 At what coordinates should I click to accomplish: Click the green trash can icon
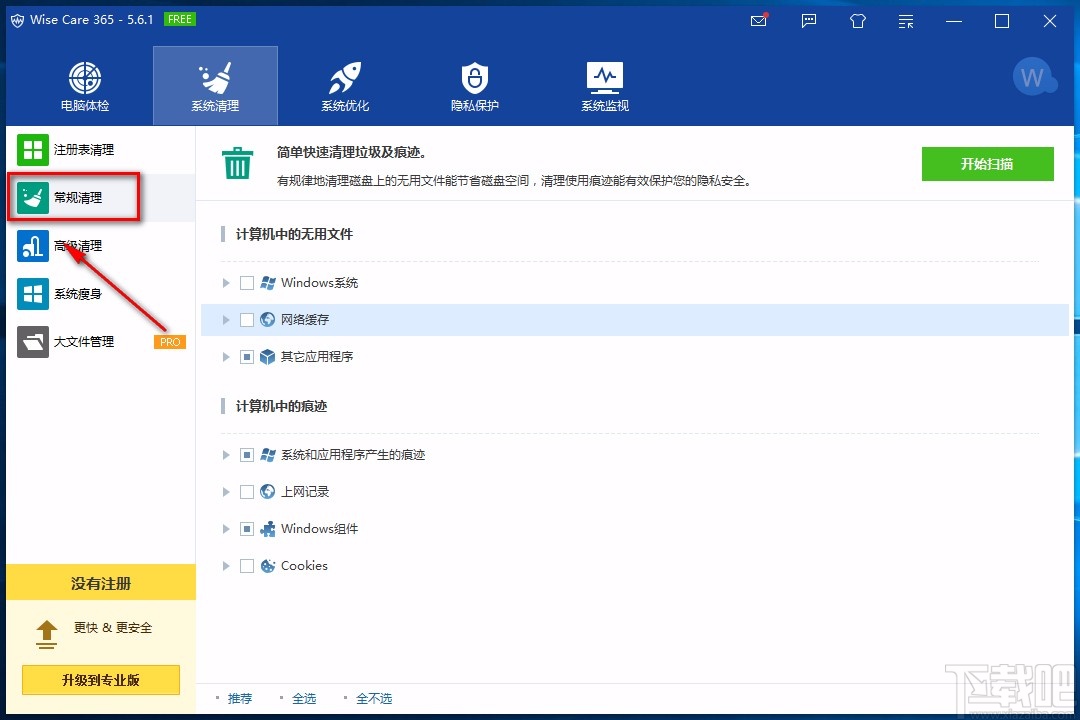[238, 163]
